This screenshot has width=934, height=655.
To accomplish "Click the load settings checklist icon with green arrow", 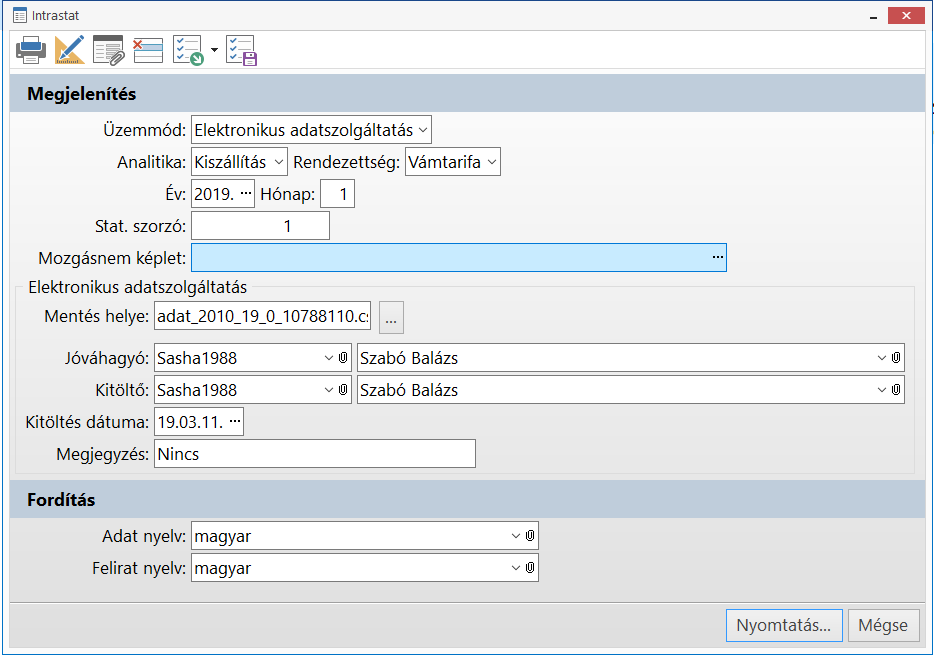I will (188, 49).
